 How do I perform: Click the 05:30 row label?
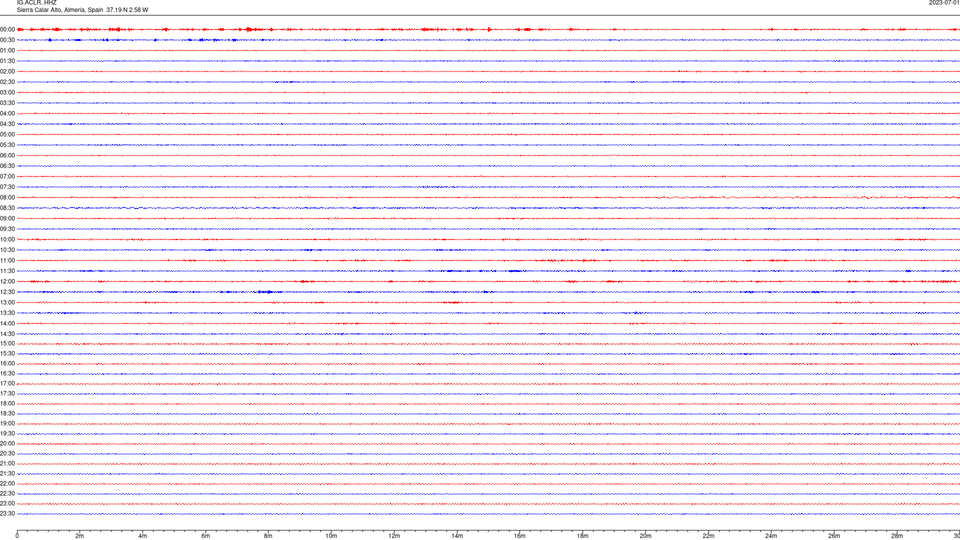click(x=7, y=145)
